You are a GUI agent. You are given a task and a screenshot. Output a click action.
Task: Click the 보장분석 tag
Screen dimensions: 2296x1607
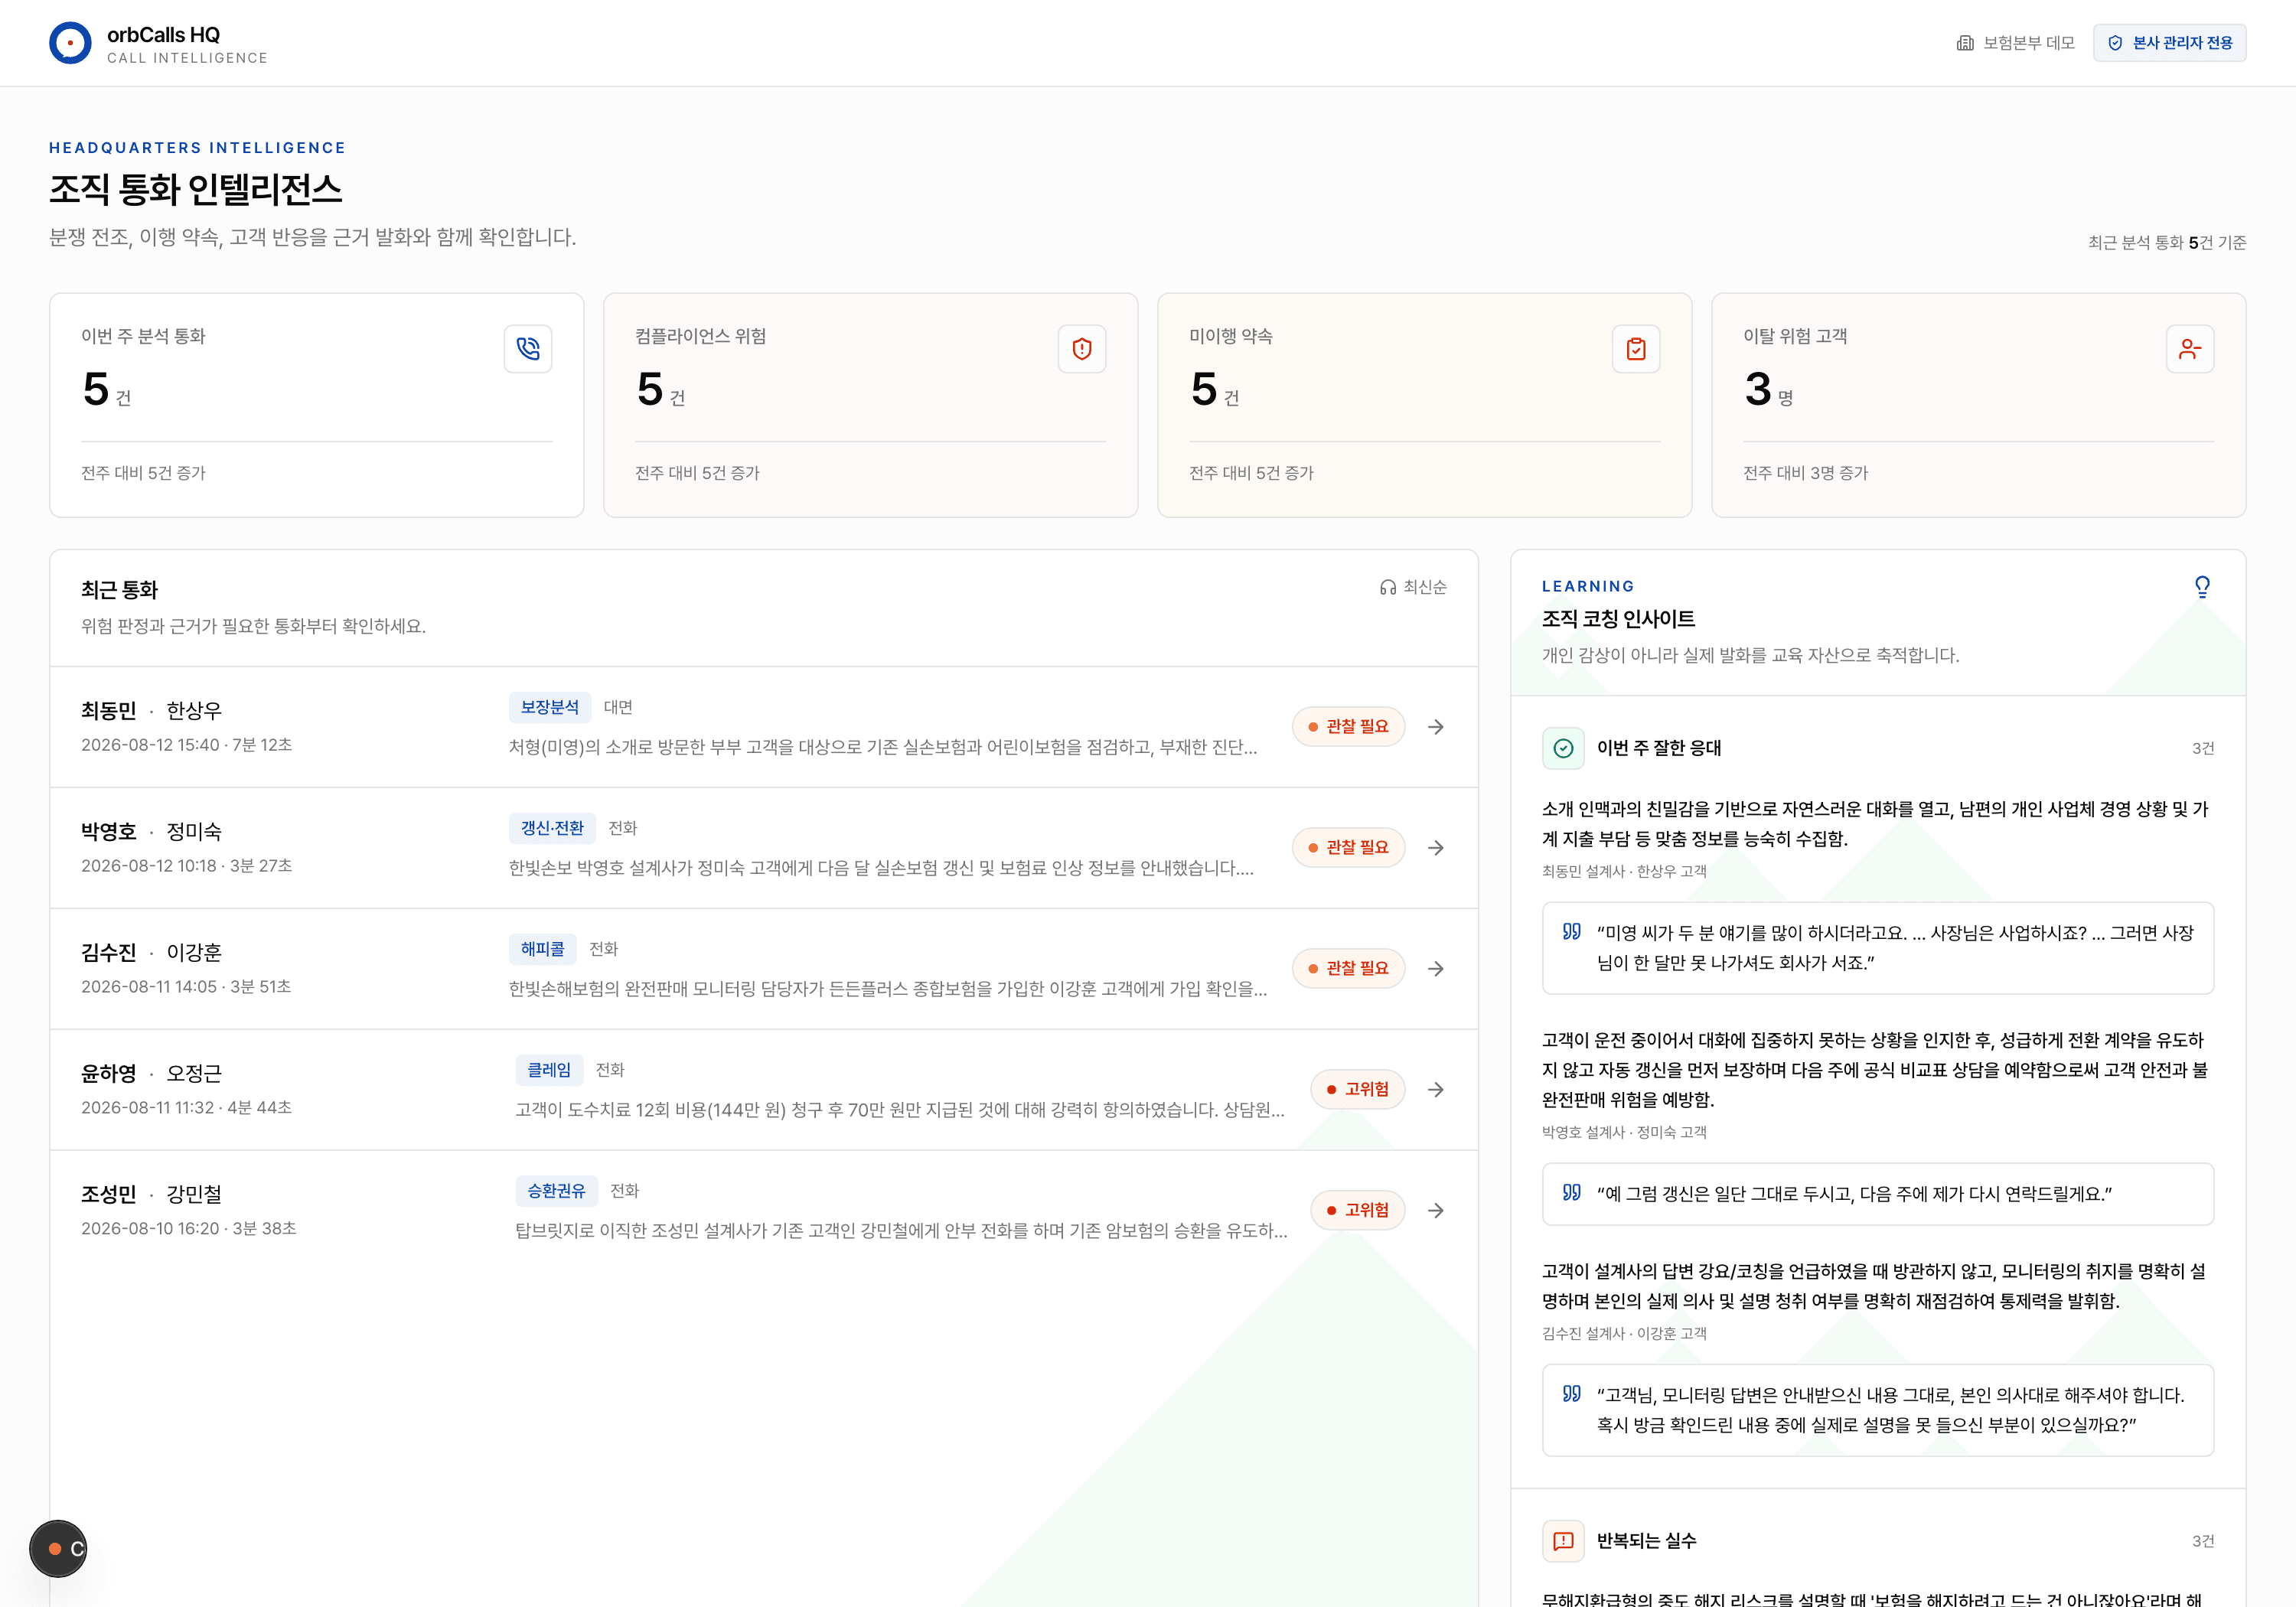click(x=549, y=707)
